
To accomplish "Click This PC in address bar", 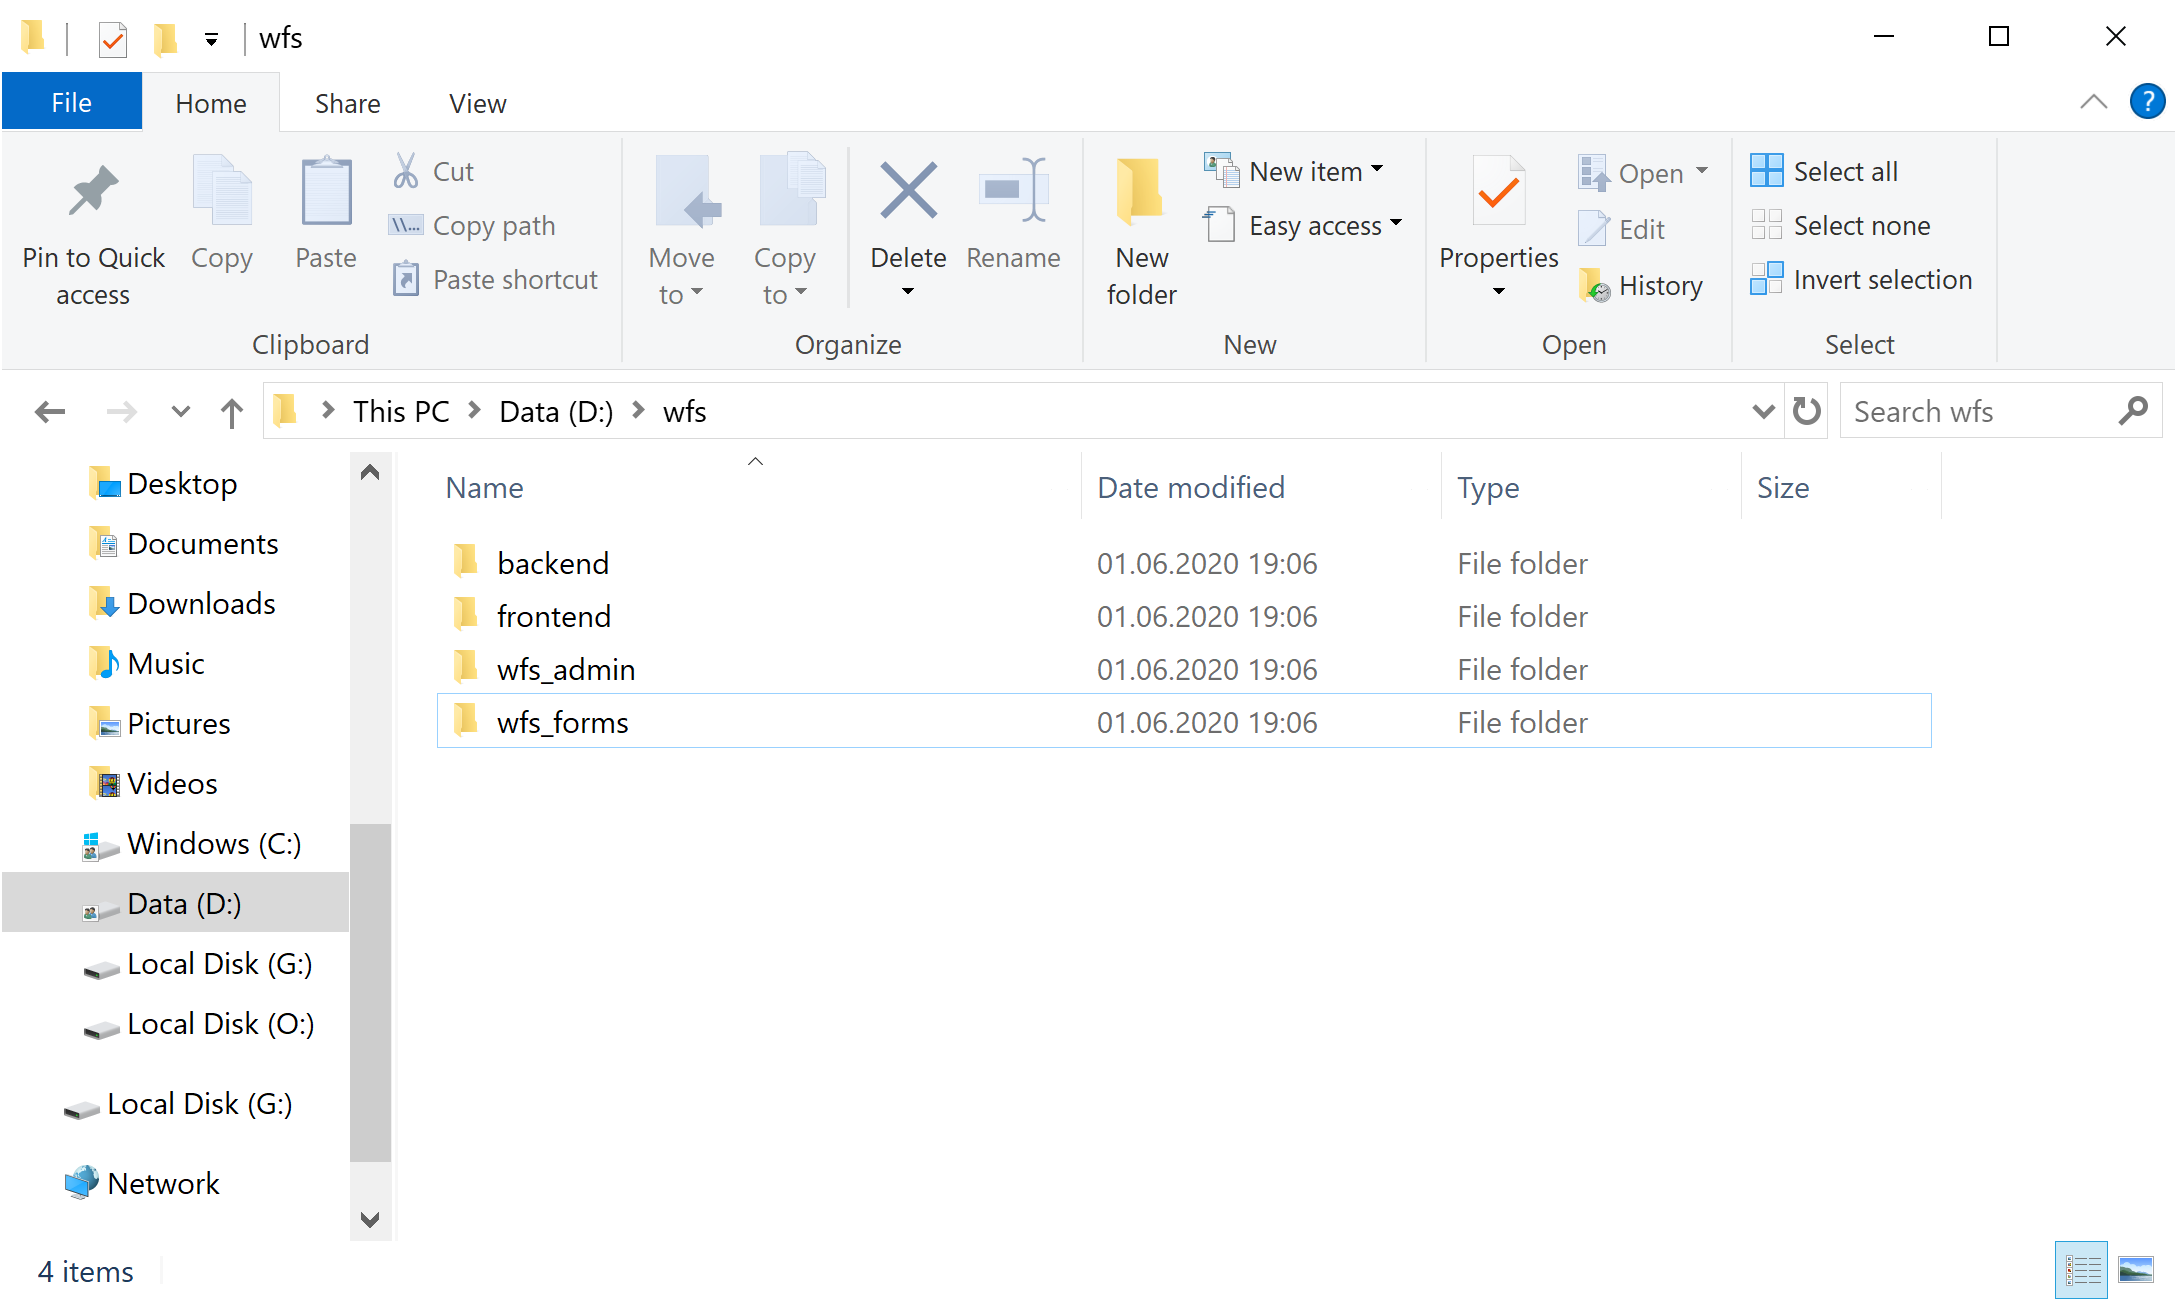I will [401, 411].
